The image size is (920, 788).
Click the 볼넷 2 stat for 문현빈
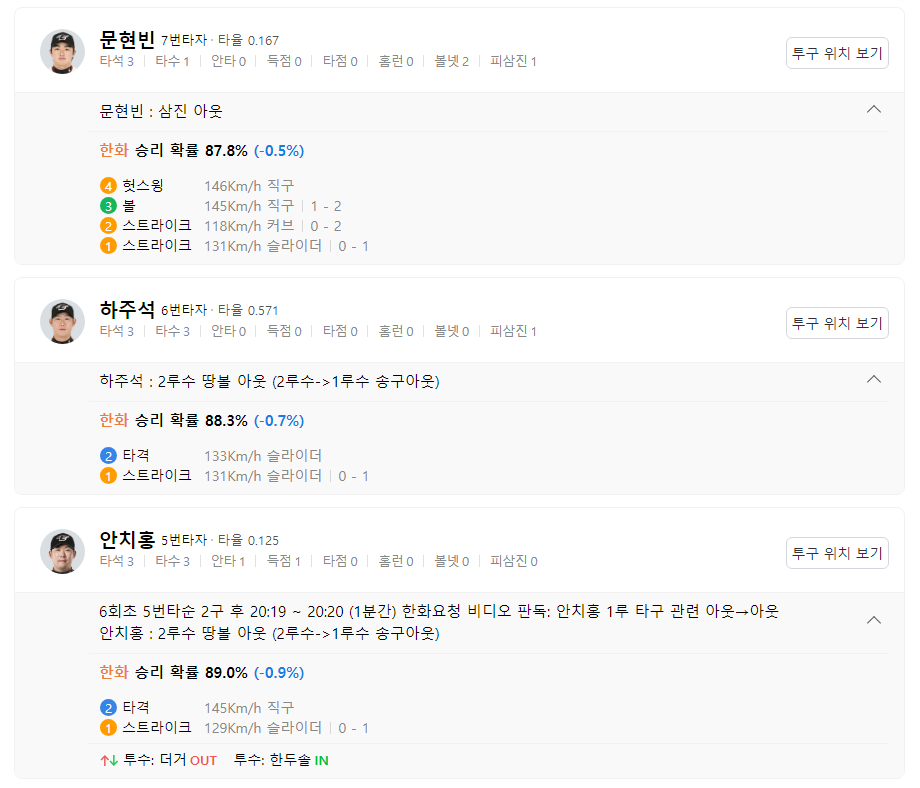454,60
